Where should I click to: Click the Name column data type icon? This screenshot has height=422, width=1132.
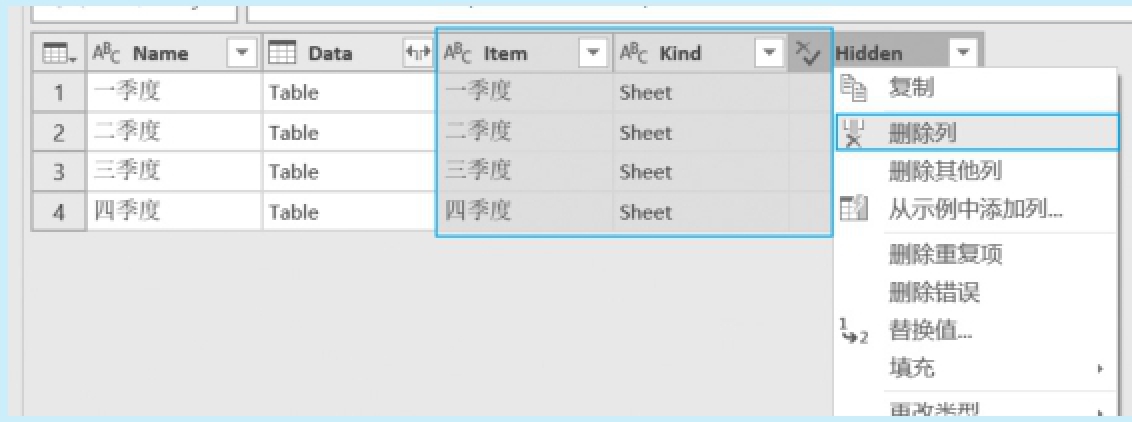[x=108, y=54]
